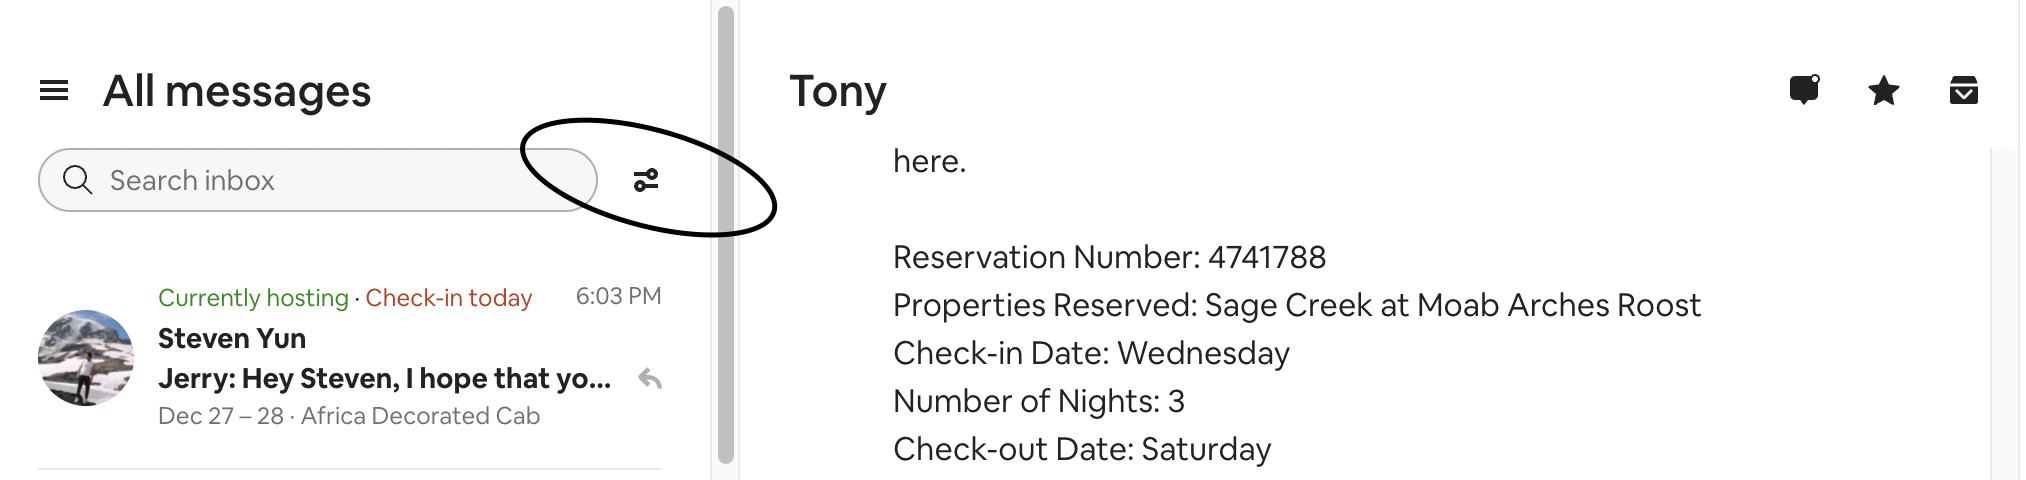Archive the Tony conversation

click(1964, 90)
